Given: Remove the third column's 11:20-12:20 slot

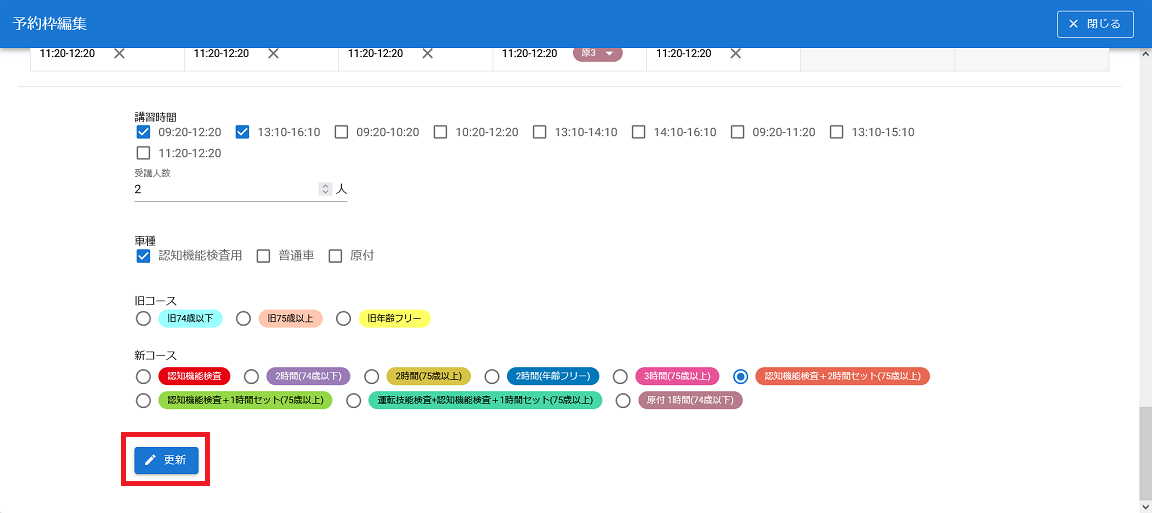Looking at the screenshot, I should [x=427, y=54].
